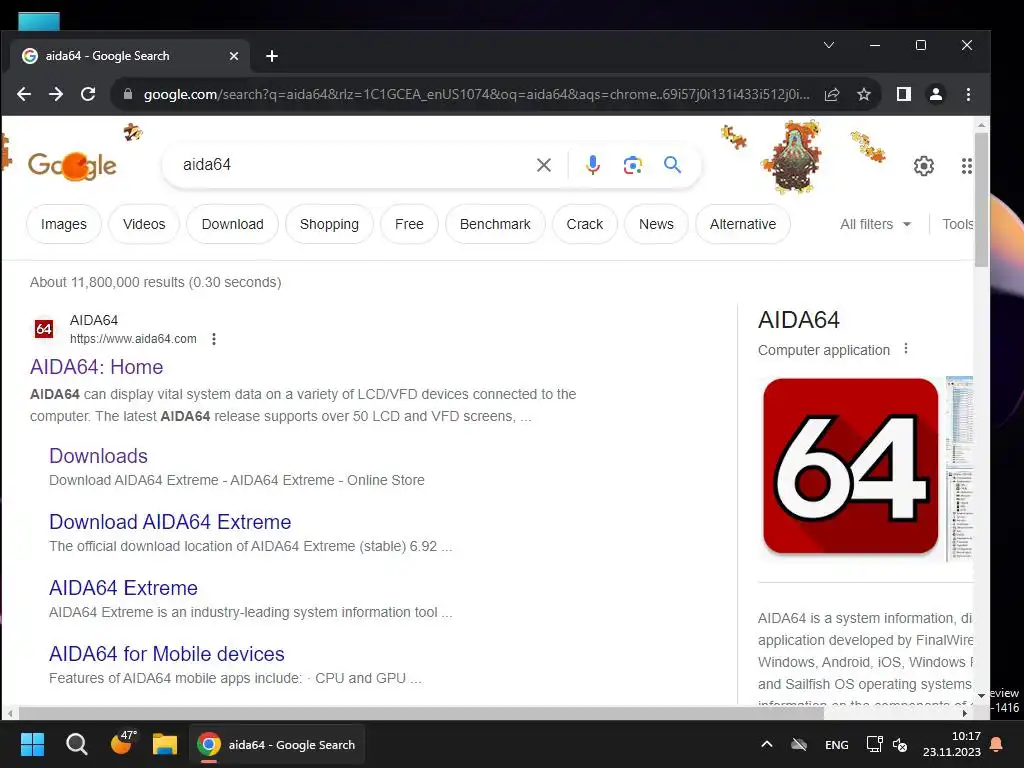Show hidden system tray icons
Screen dimensions: 1024x768
point(767,744)
